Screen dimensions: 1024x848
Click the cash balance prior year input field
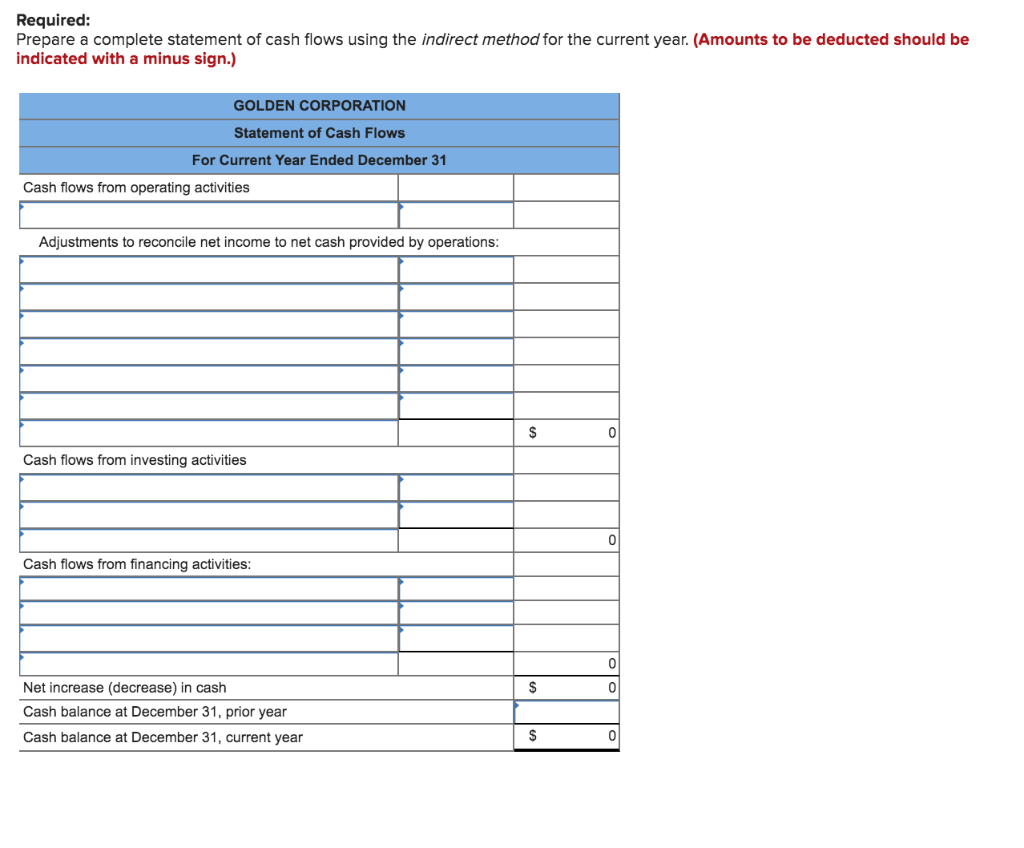[x=565, y=711]
